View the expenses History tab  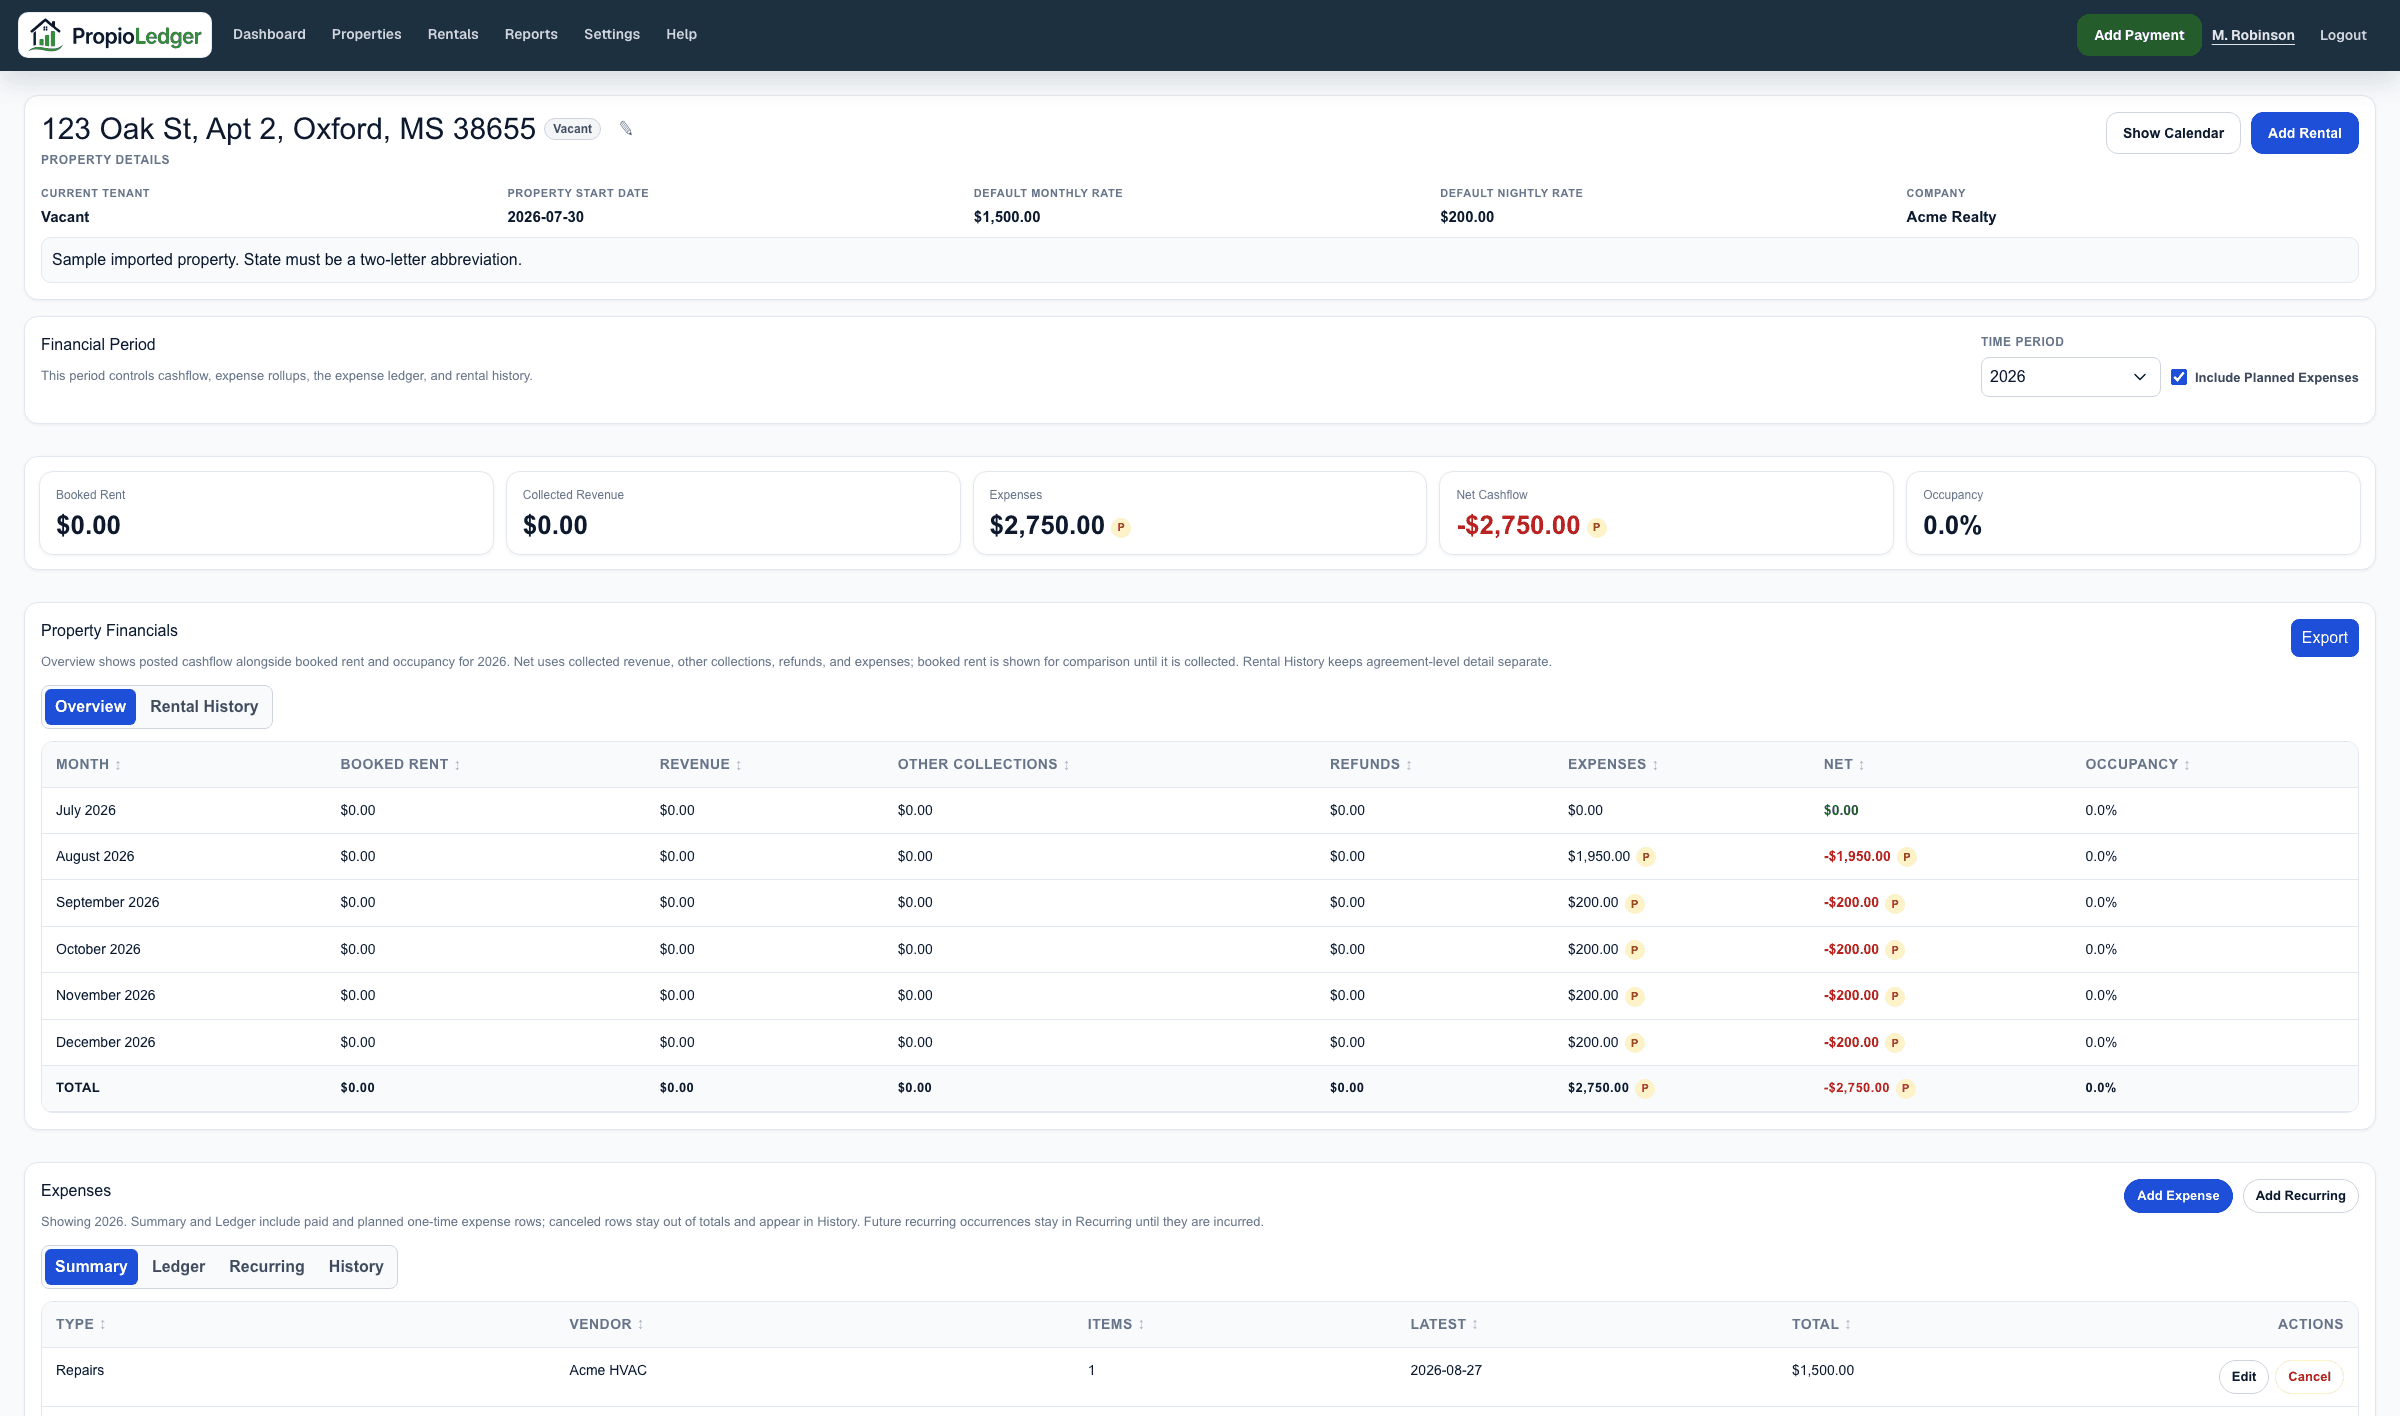pyautogui.click(x=356, y=1267)
